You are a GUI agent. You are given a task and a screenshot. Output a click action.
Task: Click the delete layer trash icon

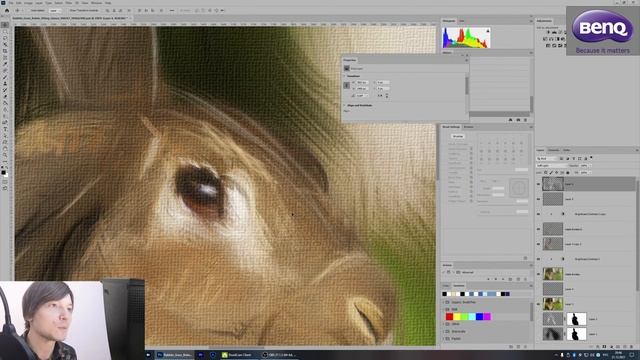632,347
